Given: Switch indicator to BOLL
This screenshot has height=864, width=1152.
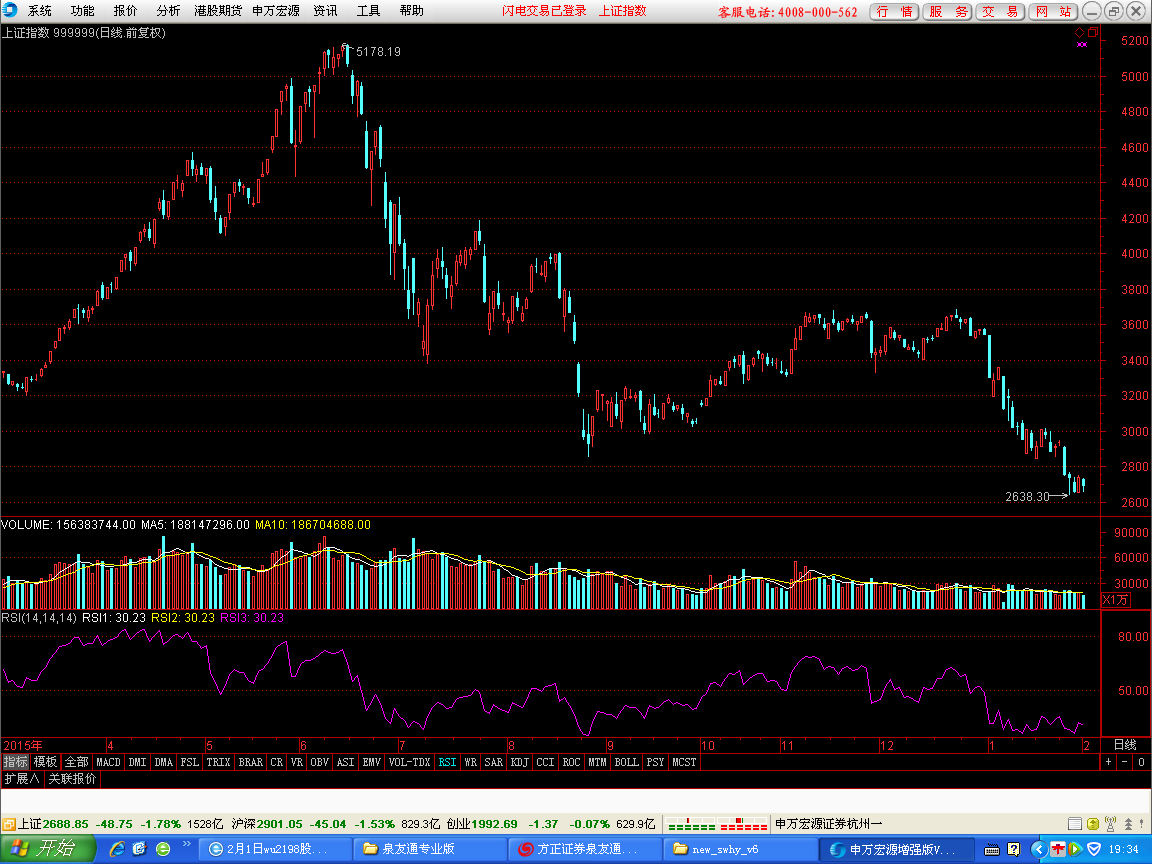Looking at the screenshot, I should 626,762.
